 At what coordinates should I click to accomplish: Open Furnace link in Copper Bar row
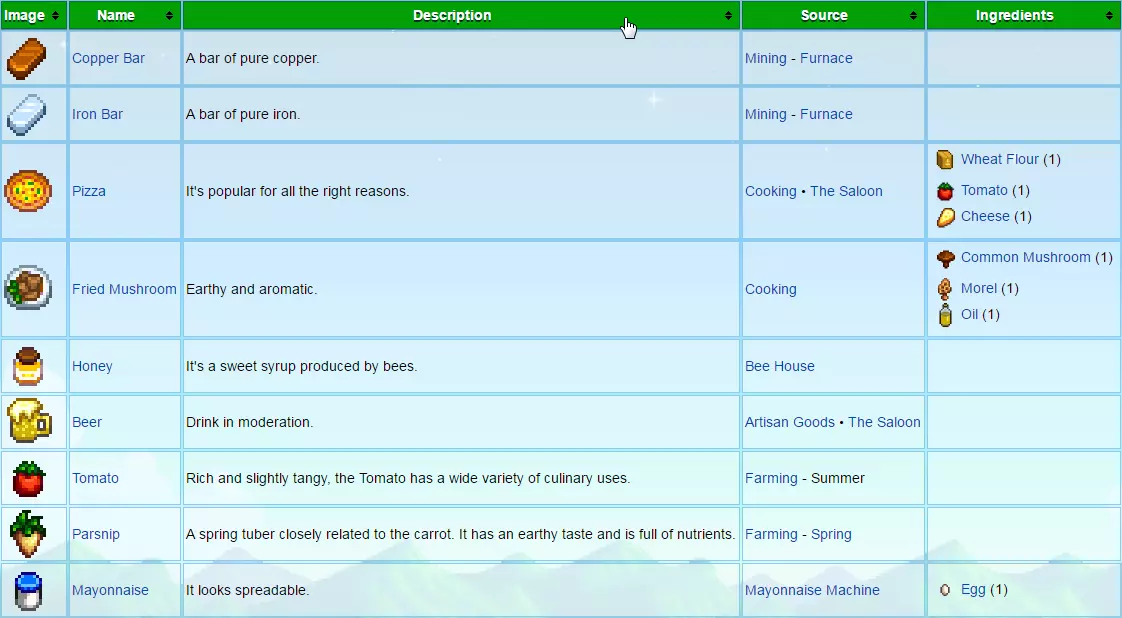click(826, 59)
